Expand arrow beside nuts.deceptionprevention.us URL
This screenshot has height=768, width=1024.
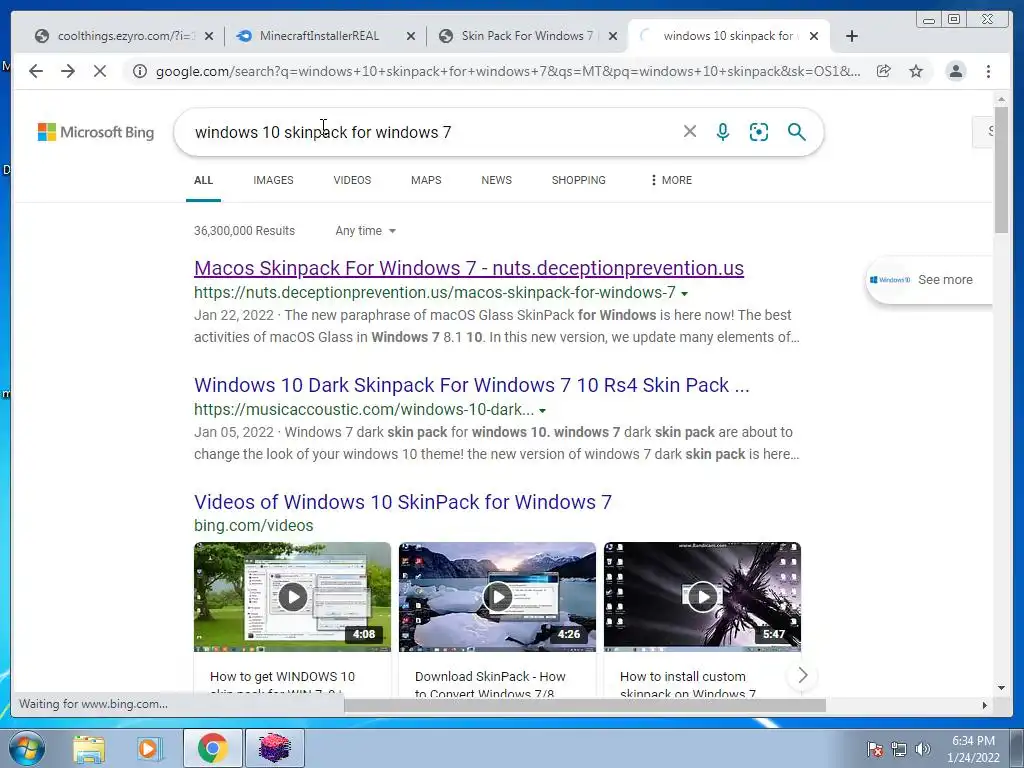pyautogui.click(x=684, y=294)
